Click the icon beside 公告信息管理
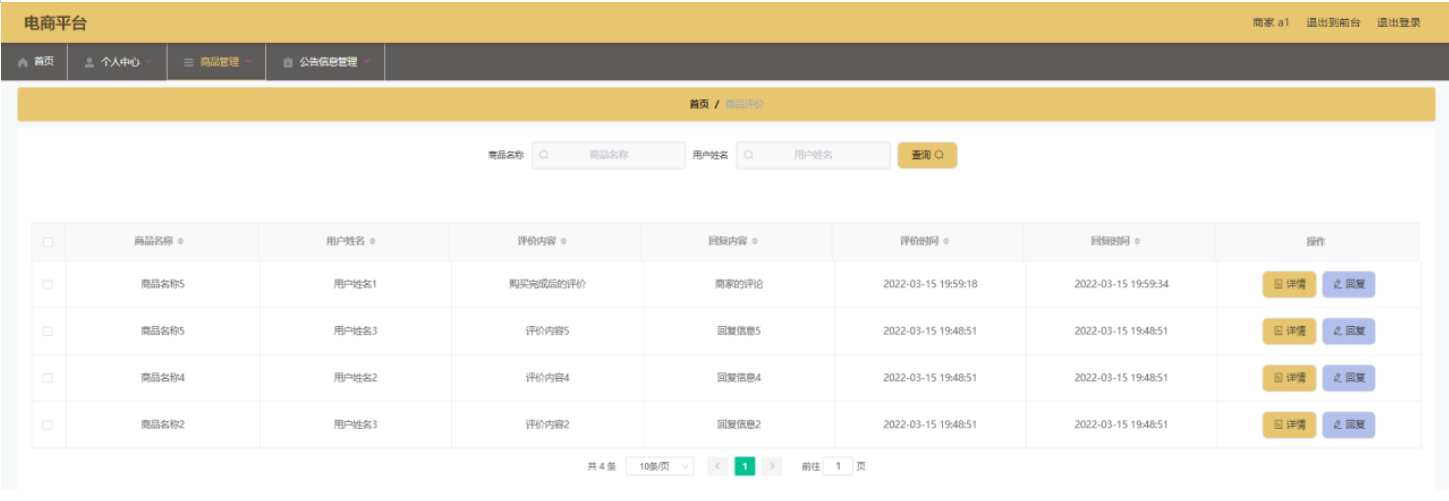Screen dimensions: 1449x501 288,62
